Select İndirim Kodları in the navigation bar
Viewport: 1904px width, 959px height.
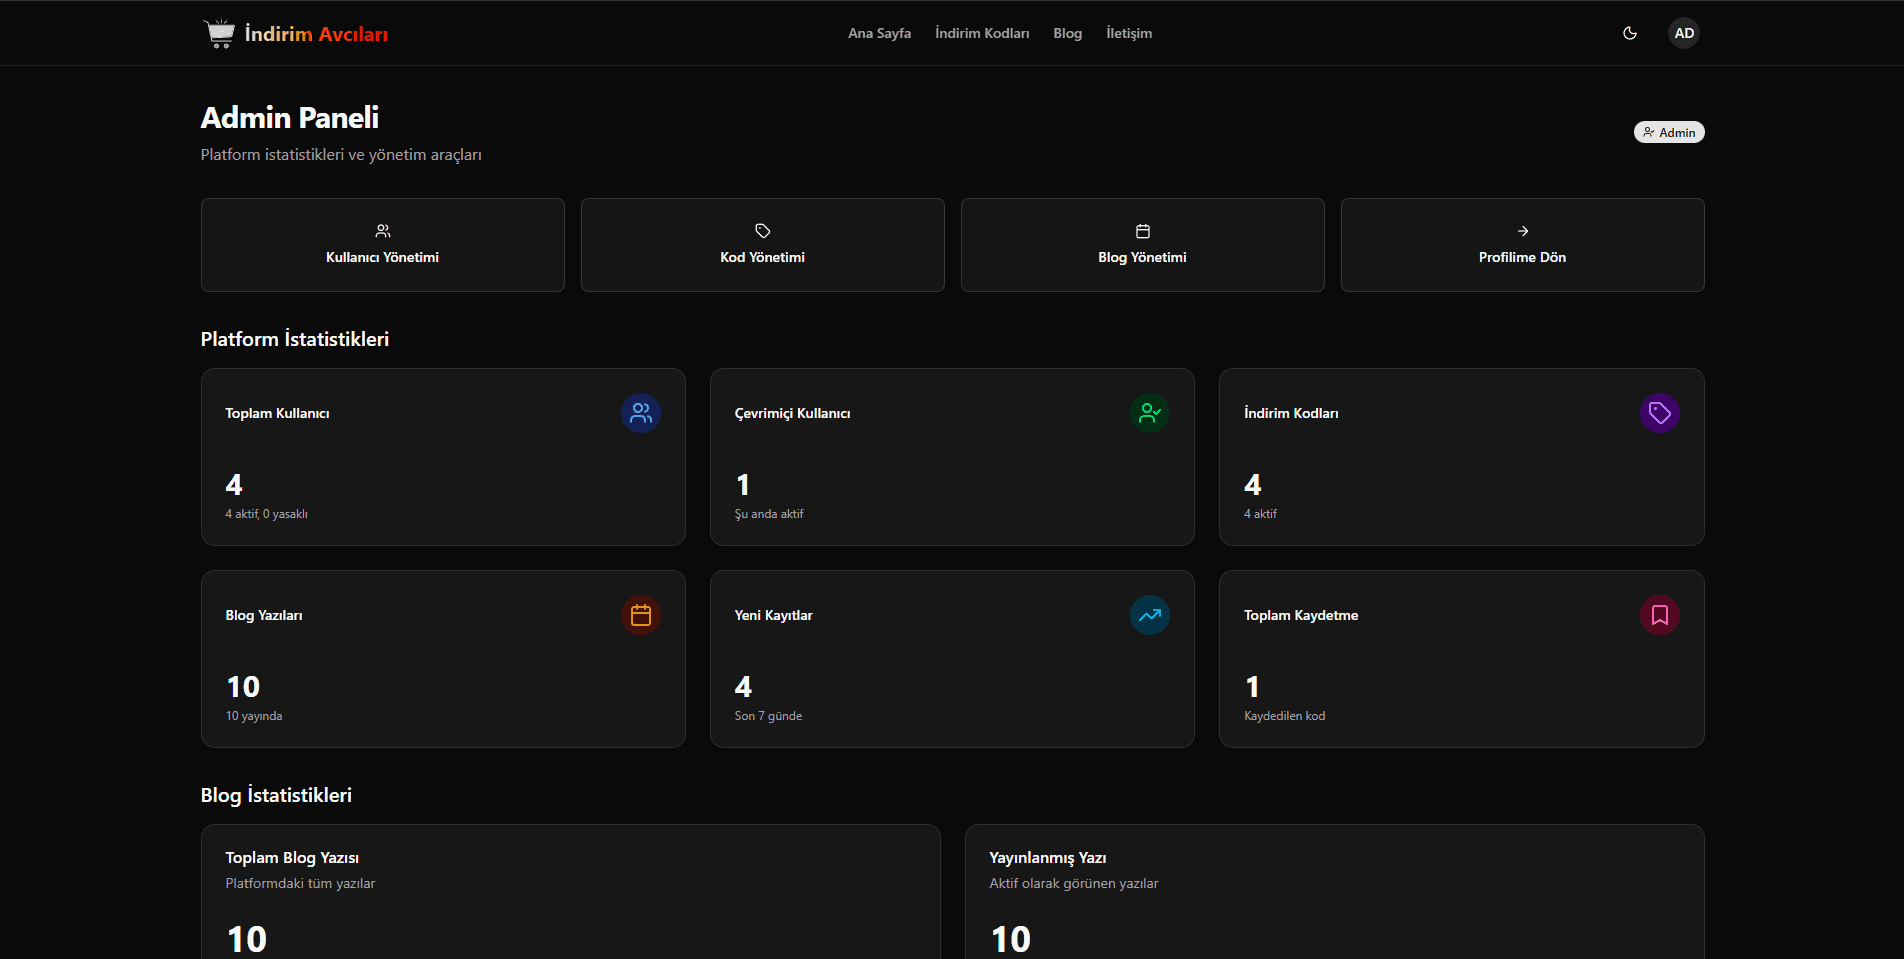point(981,33)
